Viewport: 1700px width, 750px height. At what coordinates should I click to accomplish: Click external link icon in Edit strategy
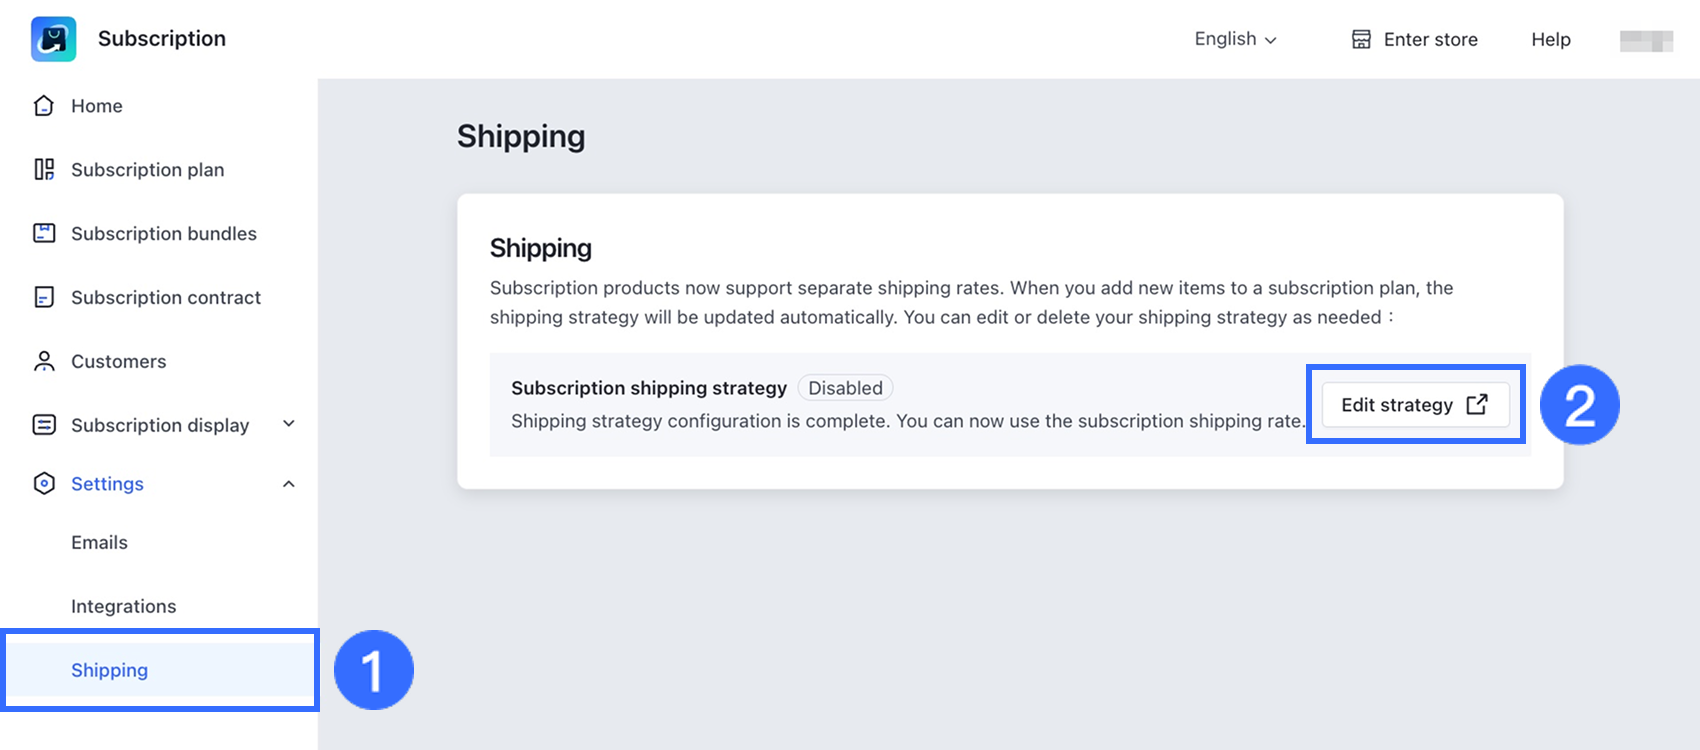[1477, 404]
